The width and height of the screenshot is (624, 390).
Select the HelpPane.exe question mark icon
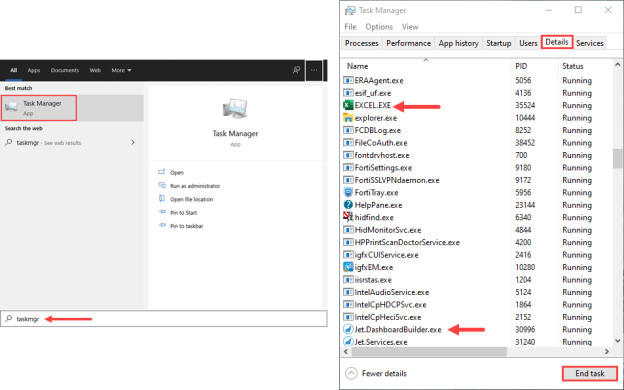click(x=348, y=205)
